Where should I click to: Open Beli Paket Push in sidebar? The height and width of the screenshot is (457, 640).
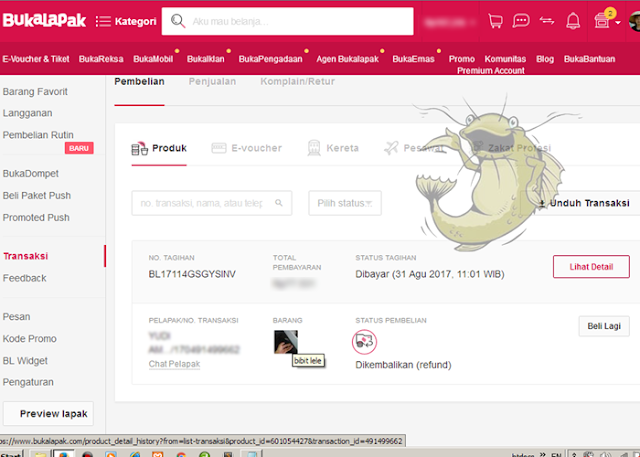(37, 195)
